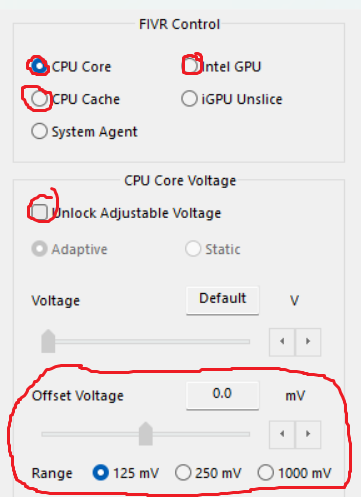Click the Default voltage value button
The height and width of the screenshot is (497, 363).
[223, 300]
